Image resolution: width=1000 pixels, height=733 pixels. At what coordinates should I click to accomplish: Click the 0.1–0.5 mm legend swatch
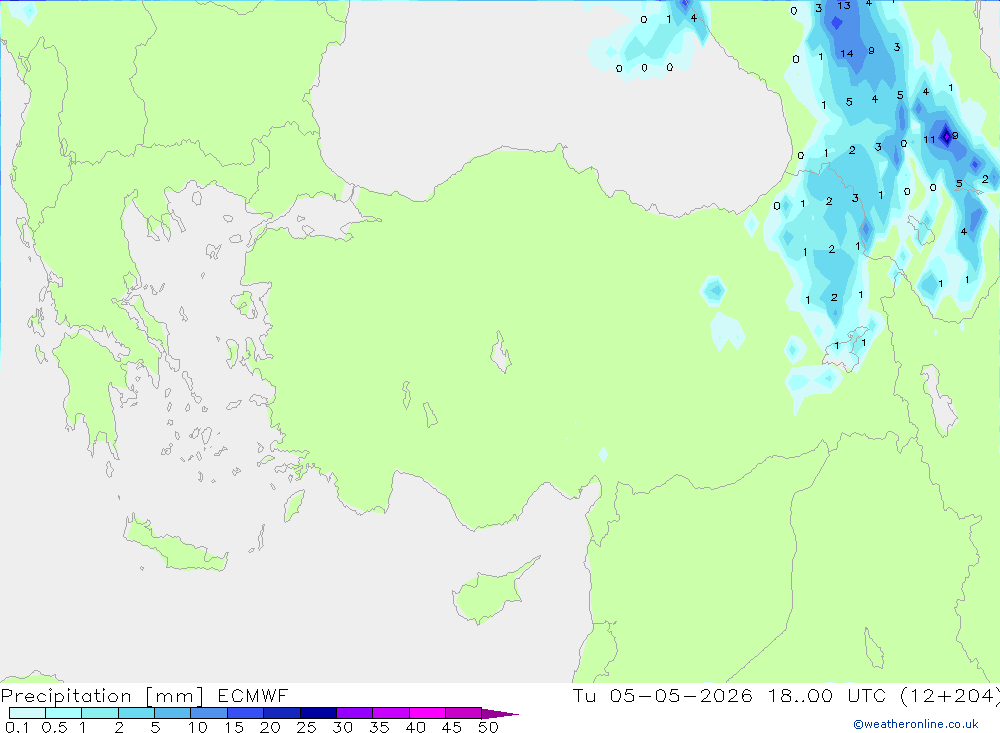coord(27,713)
